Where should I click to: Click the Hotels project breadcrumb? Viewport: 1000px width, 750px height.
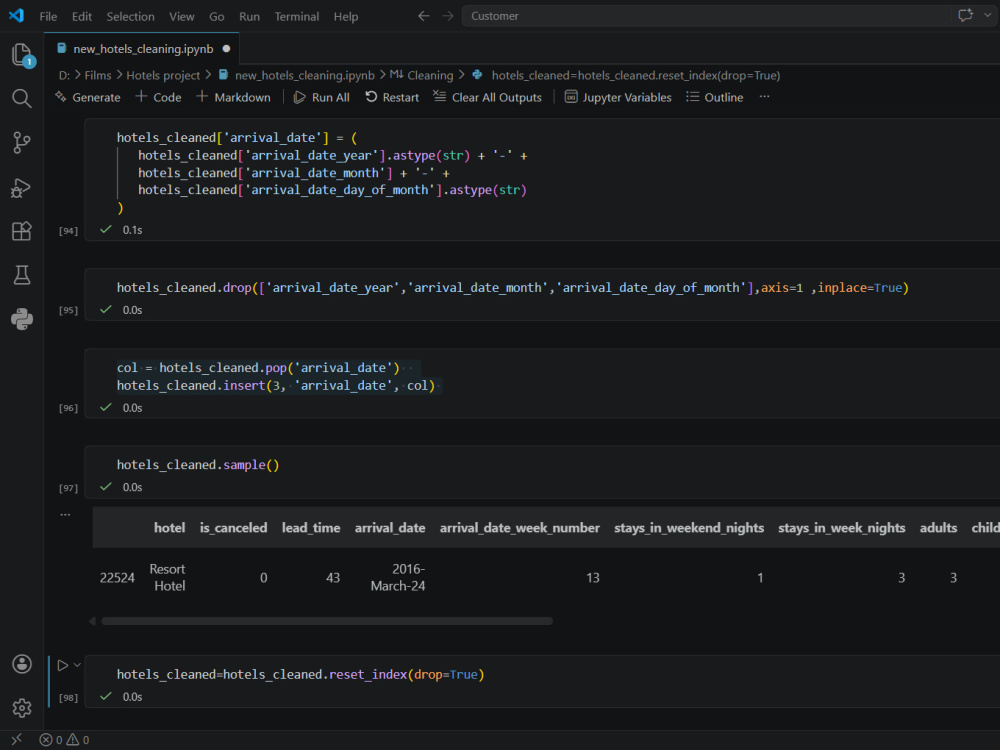pyautogui.click(x=163, y=75)
